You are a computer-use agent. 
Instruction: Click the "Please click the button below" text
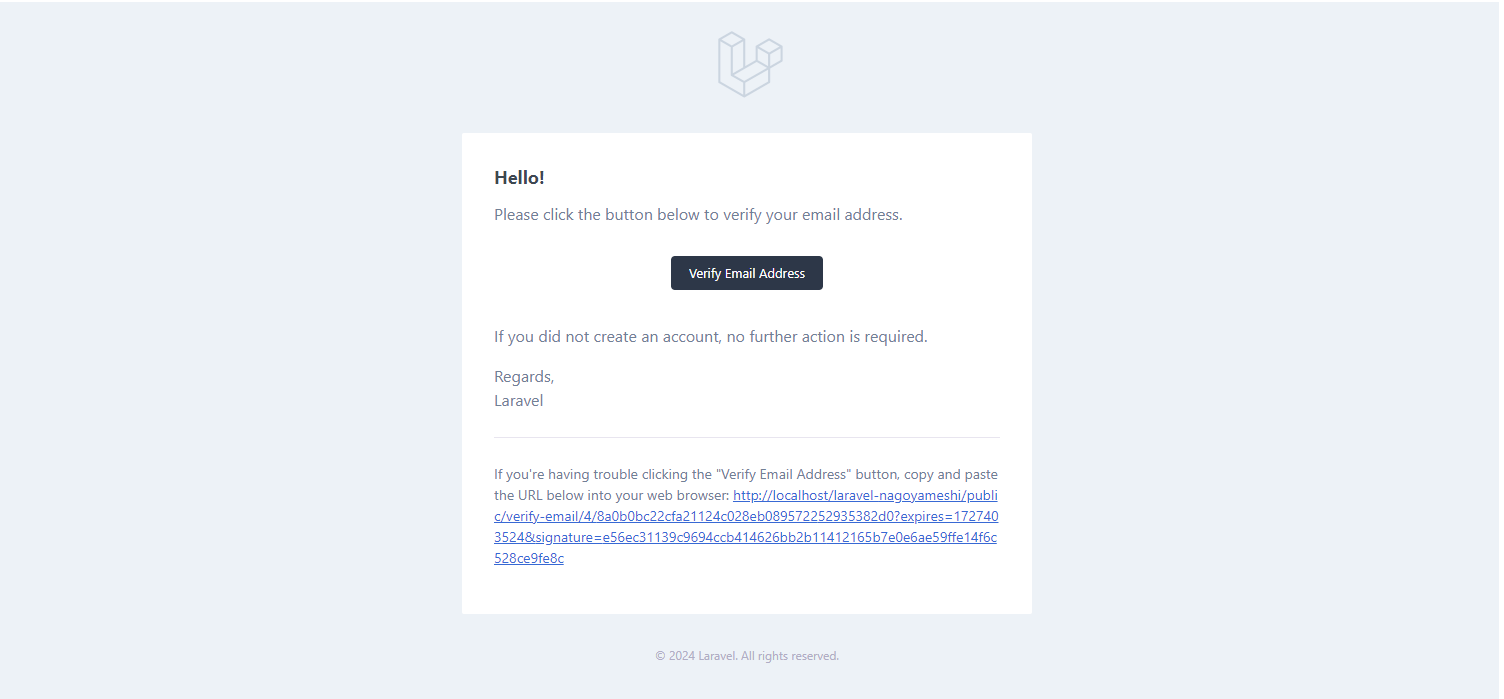coord(582,215)
